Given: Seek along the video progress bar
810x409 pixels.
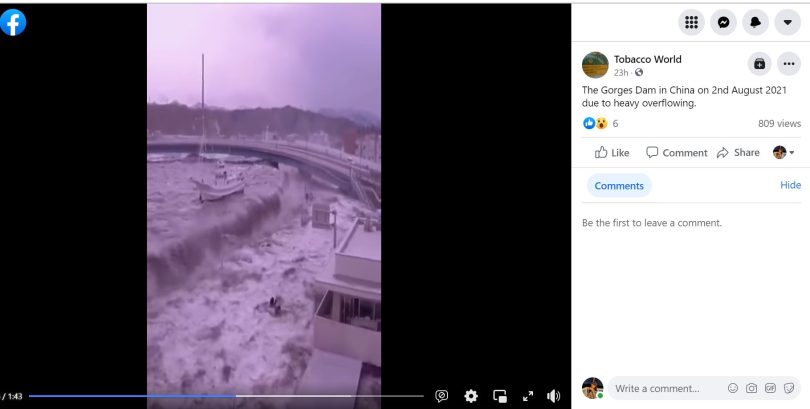Looking at the screenshot, I should (226, 396).
